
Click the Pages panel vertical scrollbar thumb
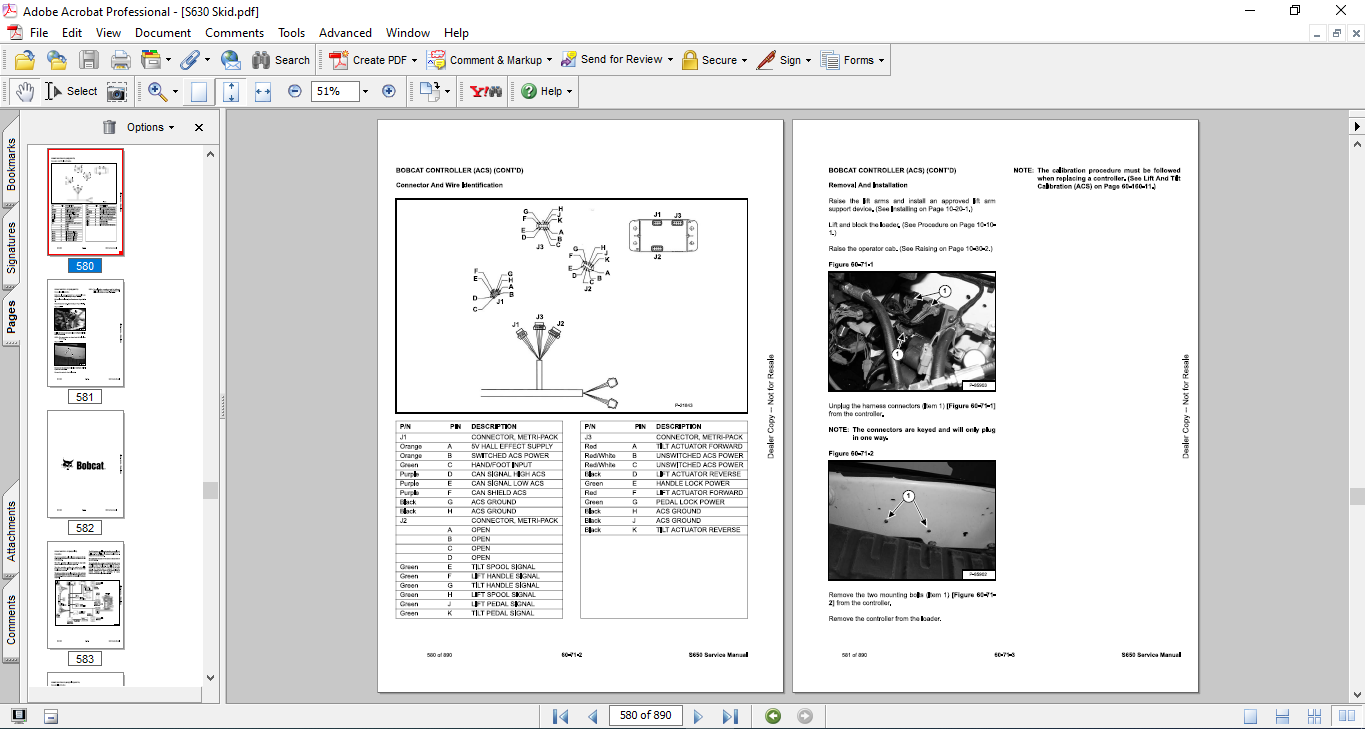coord(210,490)
